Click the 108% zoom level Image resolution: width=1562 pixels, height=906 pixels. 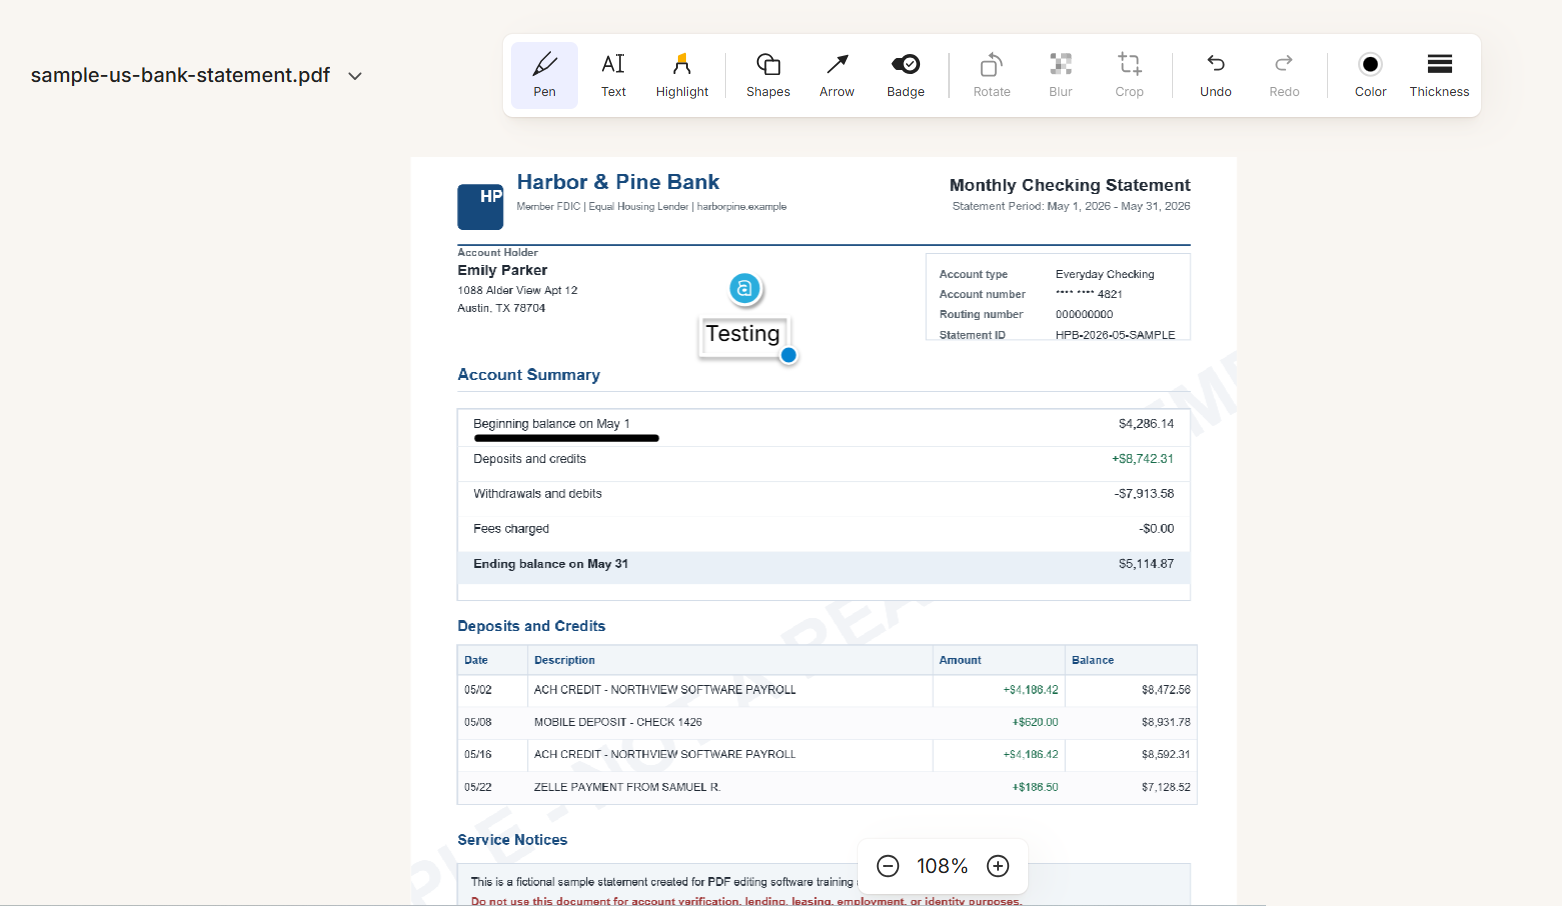point(942,866)
